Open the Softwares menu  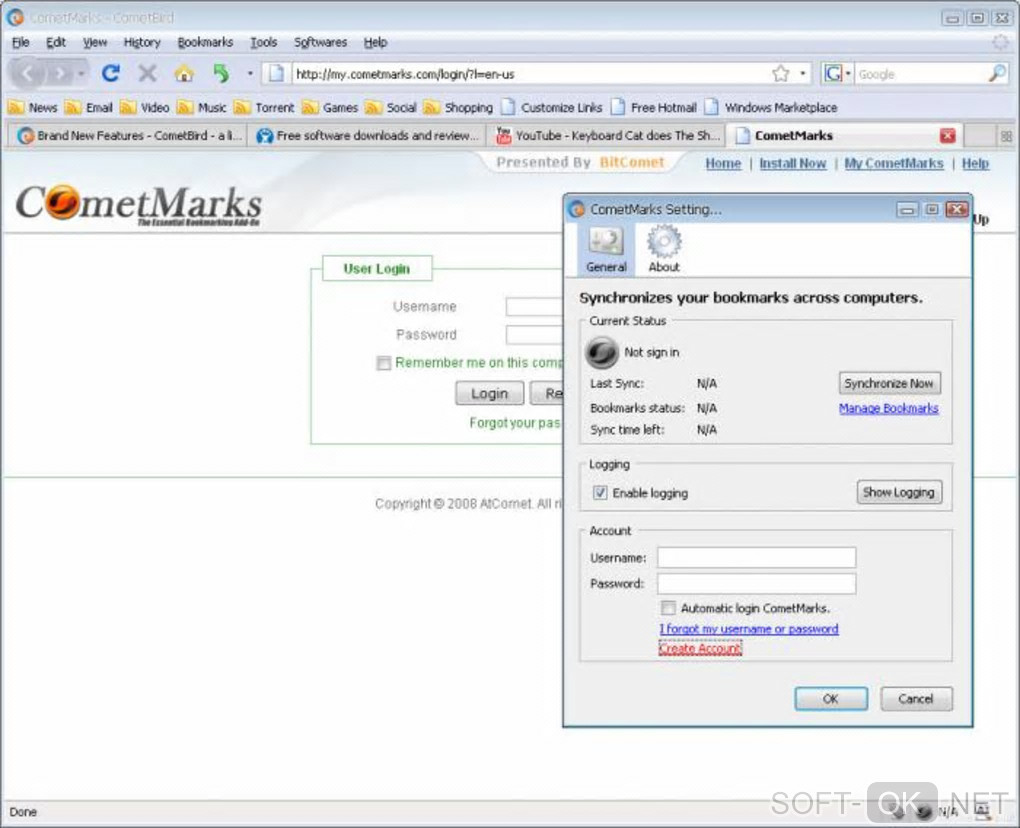click(x=320, y=42)
